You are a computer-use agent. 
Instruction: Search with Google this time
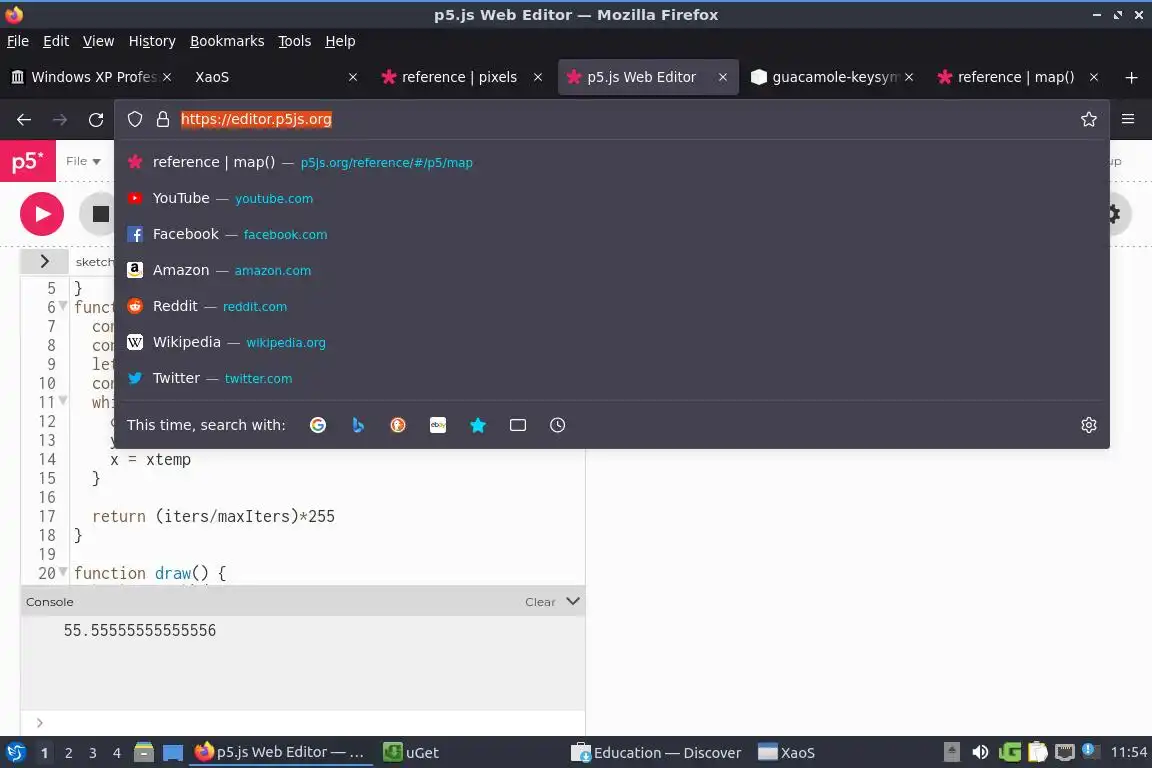pyautogui.click(x=317, y=425)
